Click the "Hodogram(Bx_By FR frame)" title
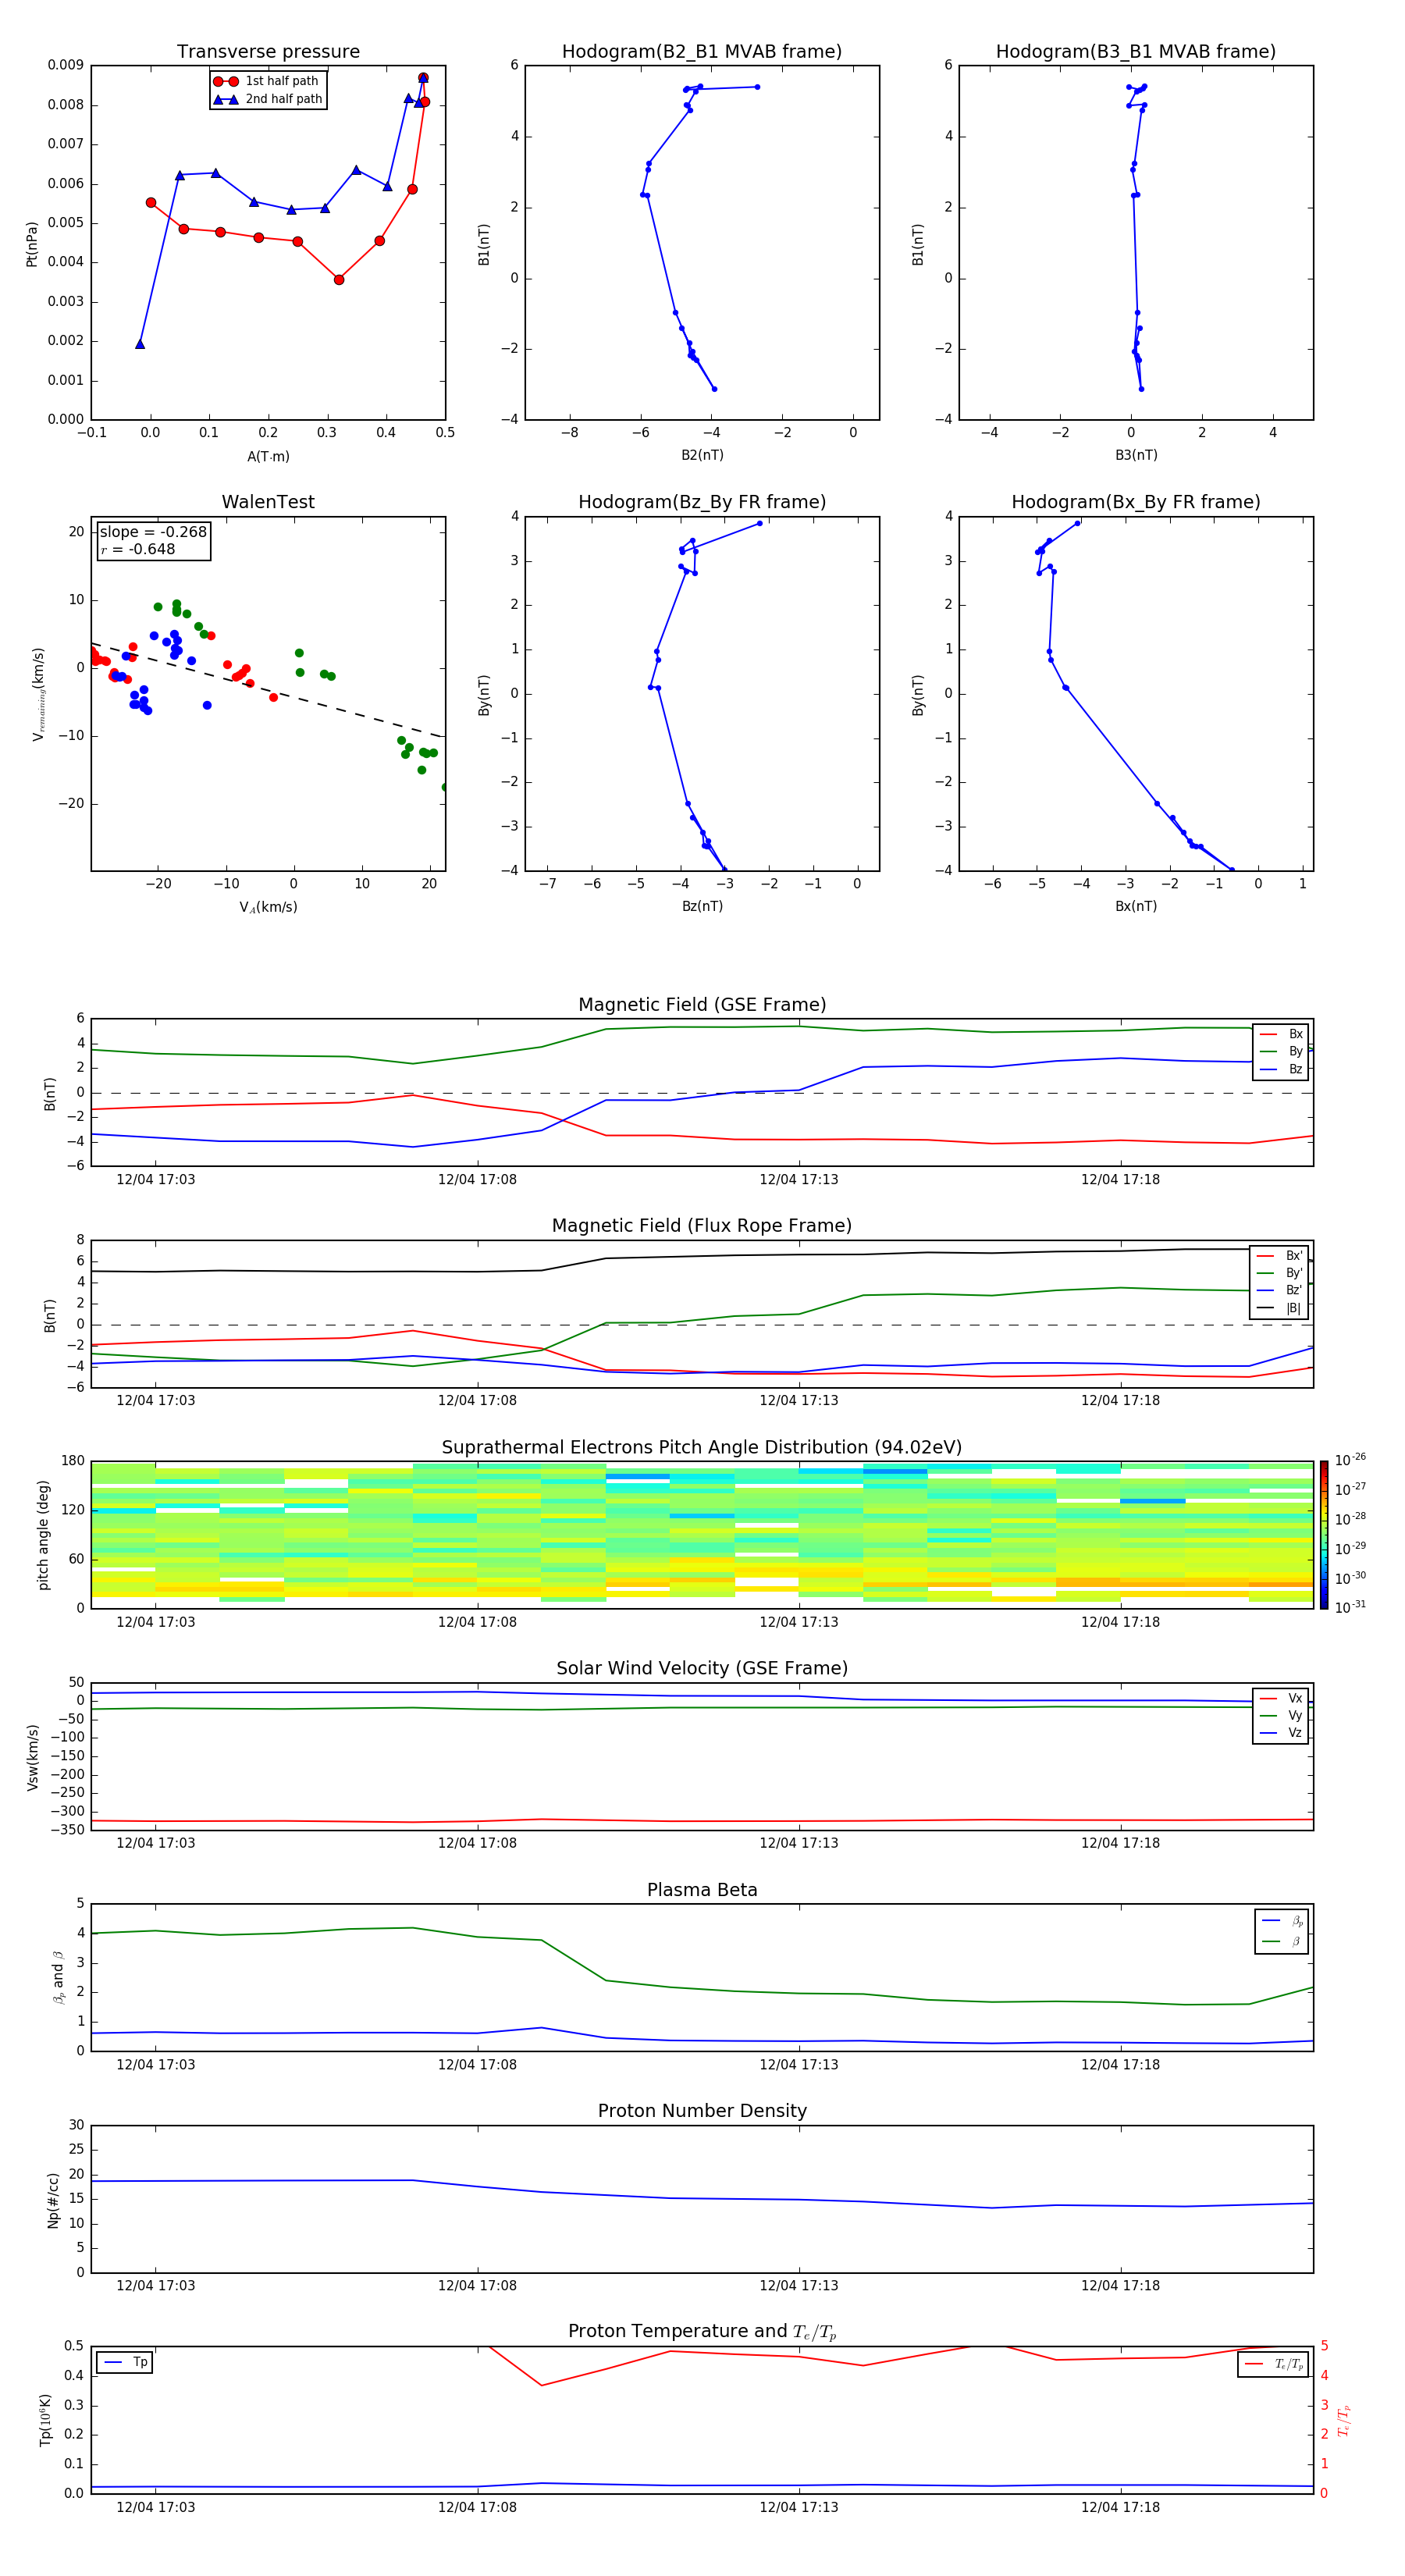The width and height of the screenshot is (1405, 2576). pos(1136,502)
